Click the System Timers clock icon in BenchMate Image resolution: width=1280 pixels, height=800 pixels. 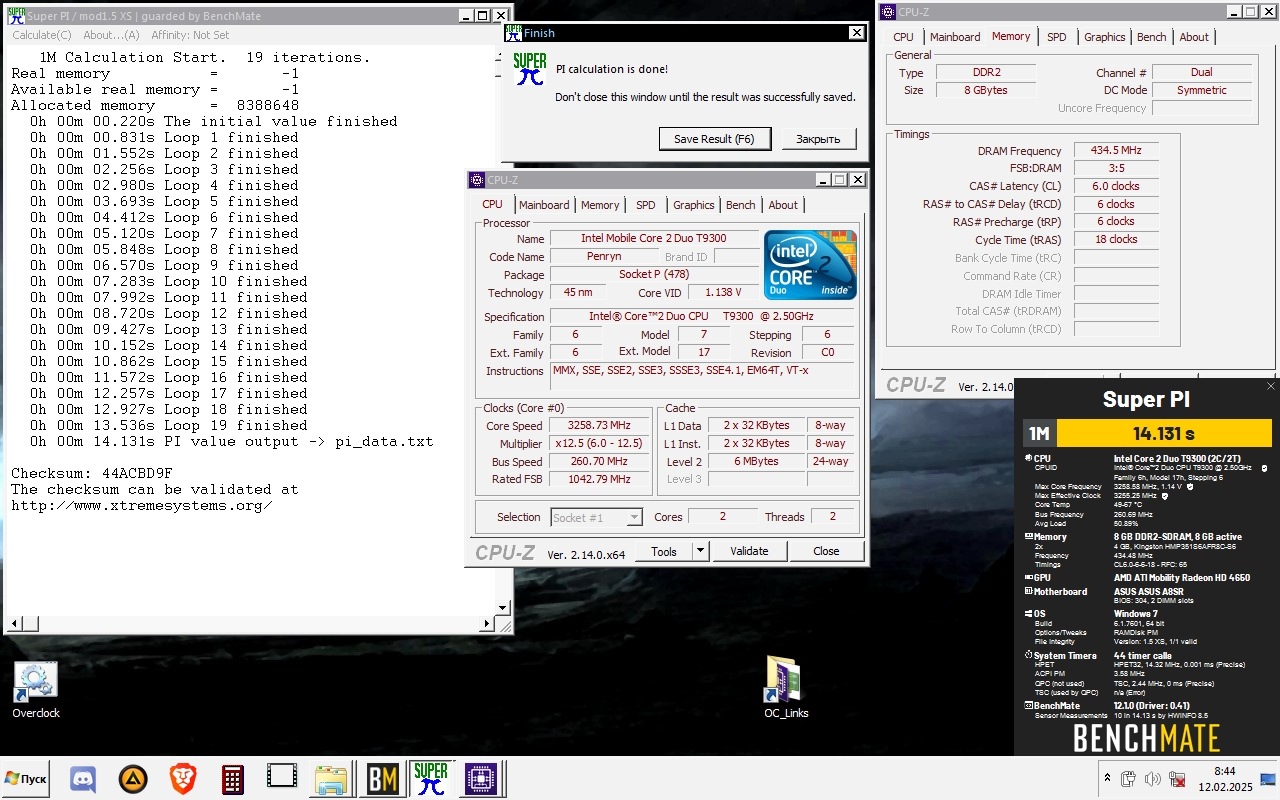click(1027, 656)
